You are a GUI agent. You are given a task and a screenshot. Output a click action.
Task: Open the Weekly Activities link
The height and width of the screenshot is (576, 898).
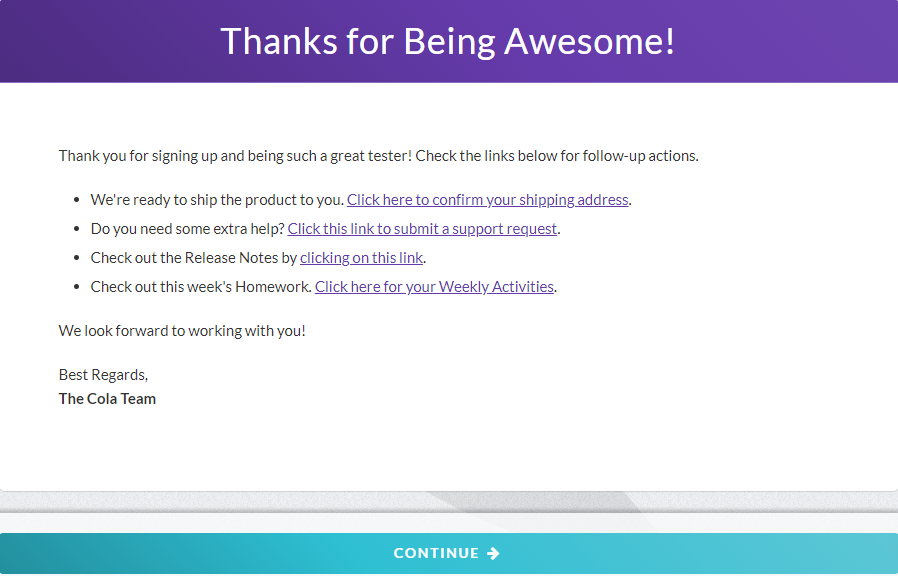[434, 286]
